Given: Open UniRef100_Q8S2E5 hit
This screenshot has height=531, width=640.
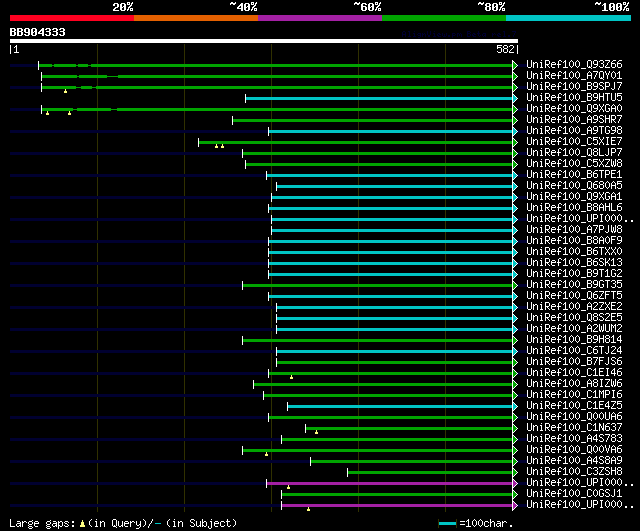Looking at the screenshot, I should coord(574,318).
